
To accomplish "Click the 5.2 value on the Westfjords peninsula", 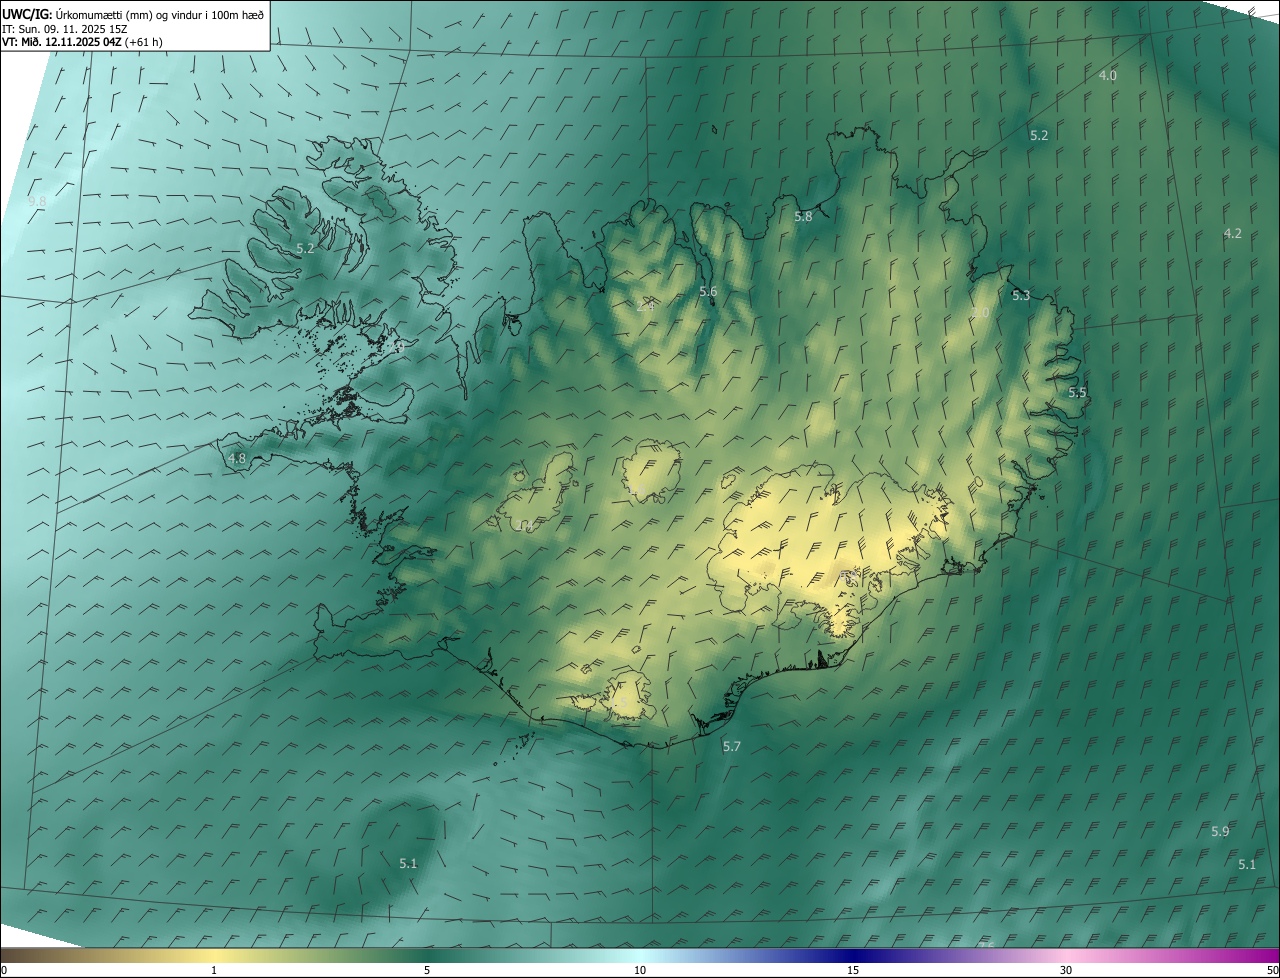I will pos(305,248).
